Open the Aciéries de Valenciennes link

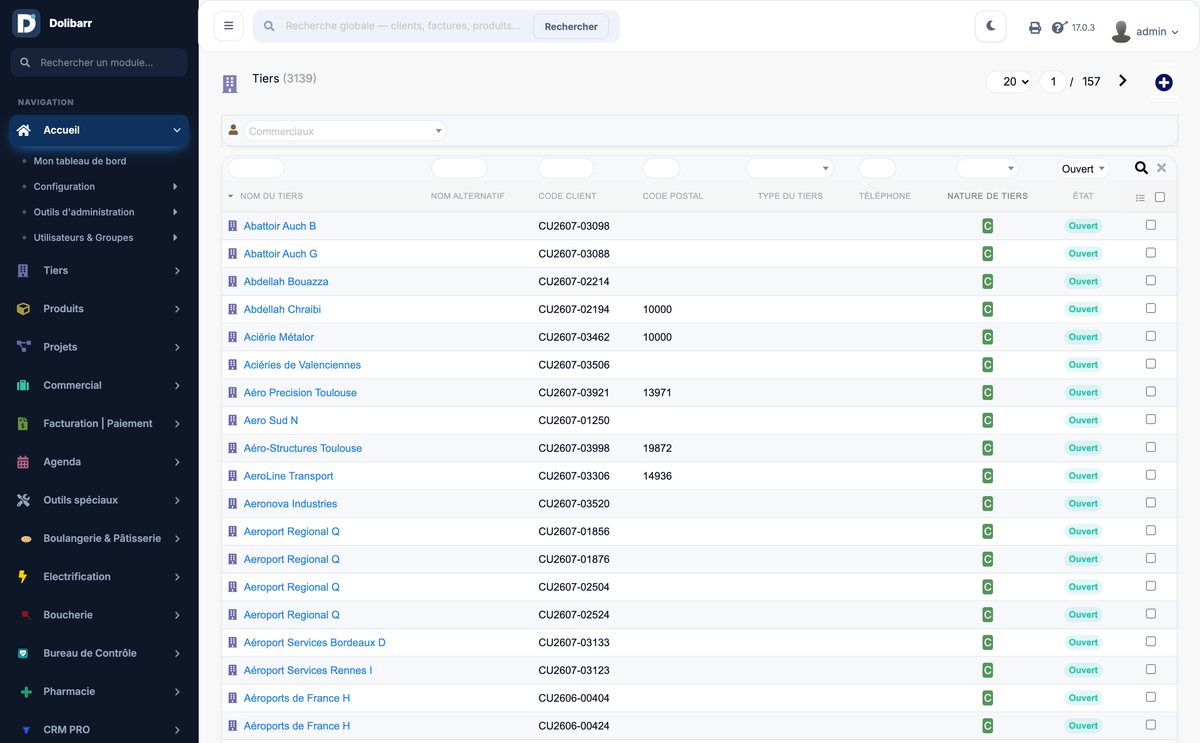(x=302, y=365)
